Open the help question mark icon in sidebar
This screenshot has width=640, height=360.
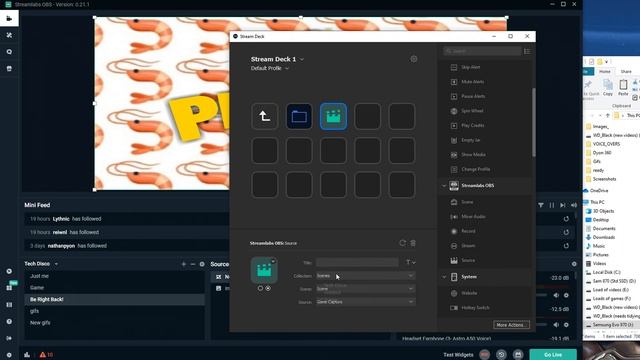(9, 322)
